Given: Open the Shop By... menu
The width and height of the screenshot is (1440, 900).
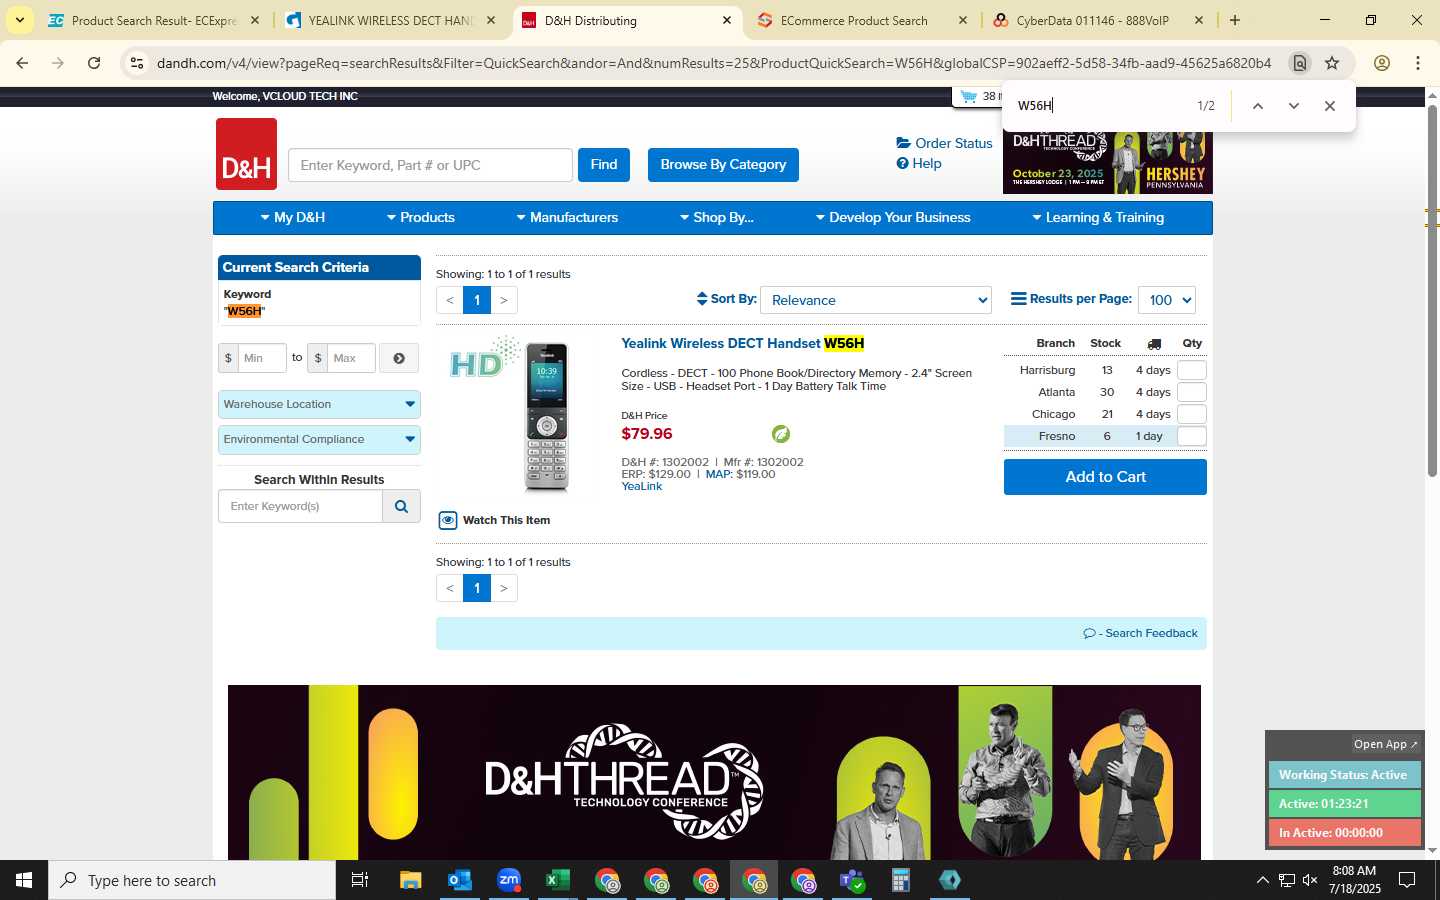Looking at the screenshot, I should click(x=716, y=217).
